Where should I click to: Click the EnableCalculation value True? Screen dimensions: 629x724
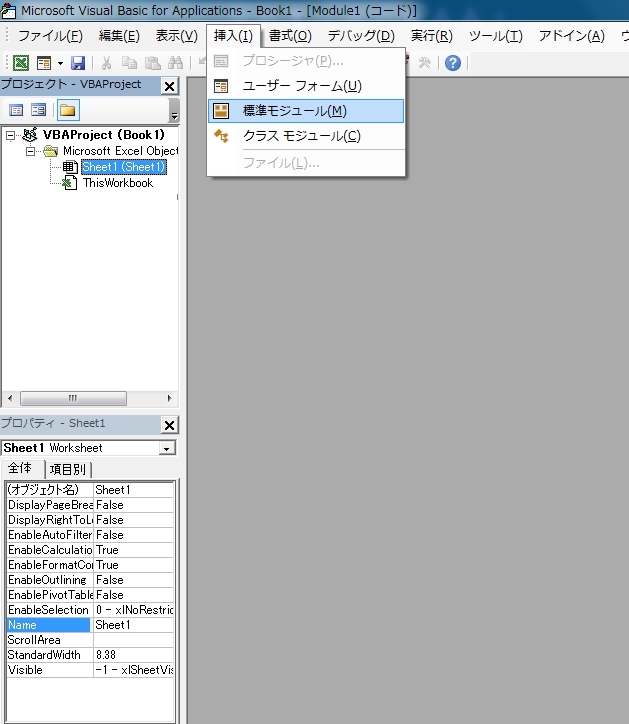pyautogui.click(x=133, y=550)
